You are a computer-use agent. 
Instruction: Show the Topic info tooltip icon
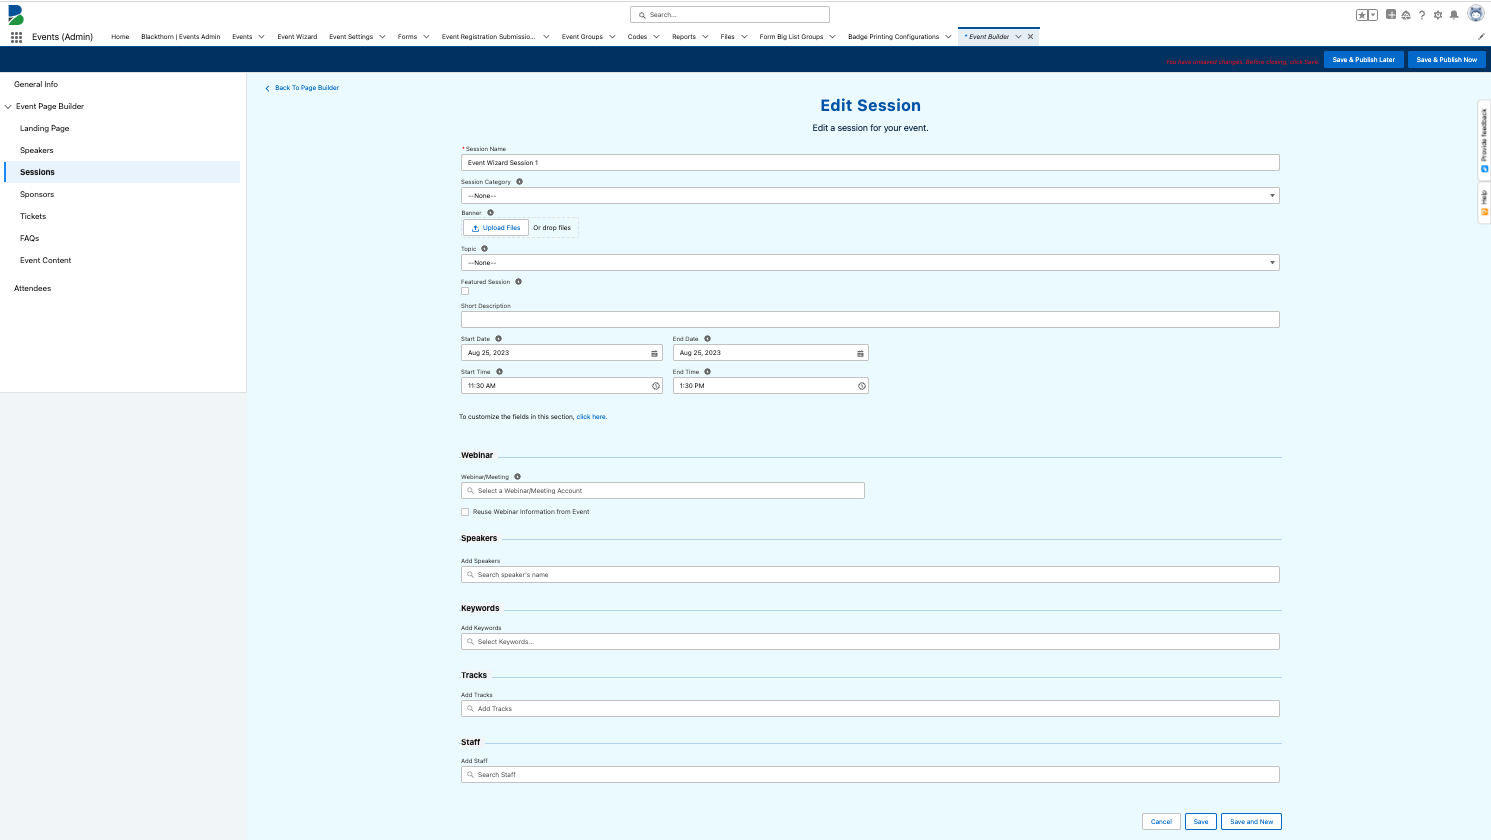(485, 249)
